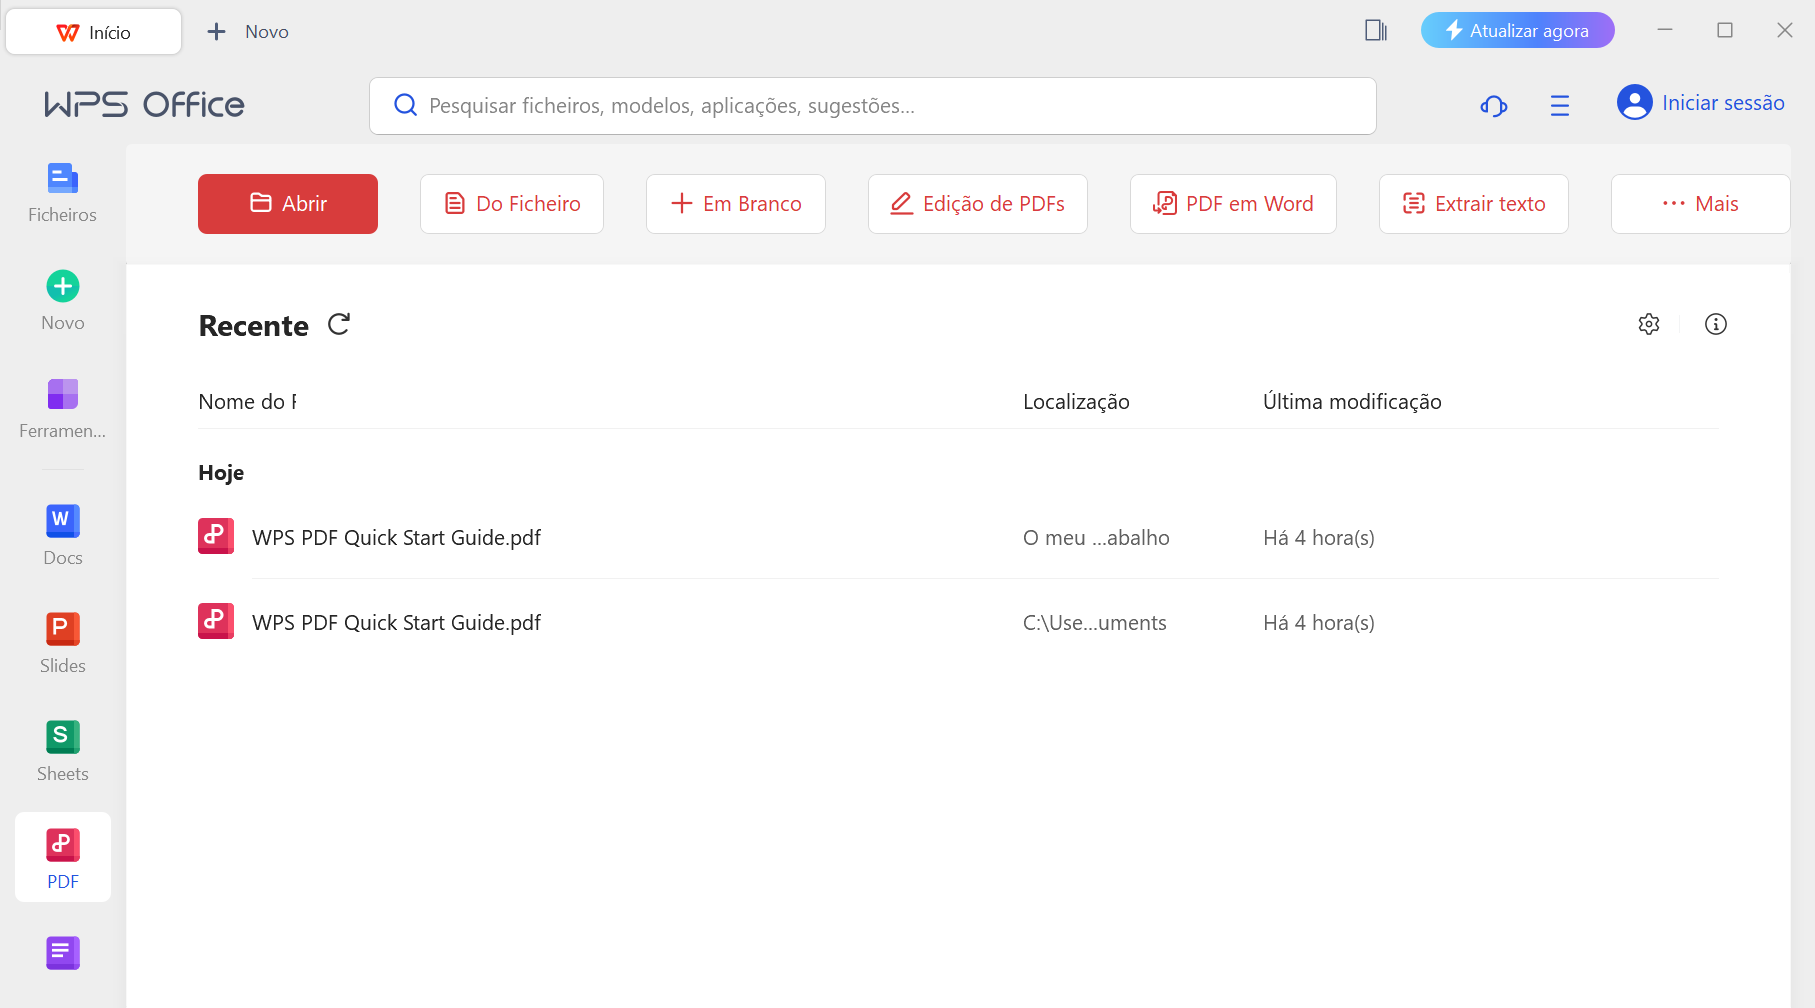
Task: Launch Docs from the sidebar
Action: pyautogui.click(x=62, y=536)
